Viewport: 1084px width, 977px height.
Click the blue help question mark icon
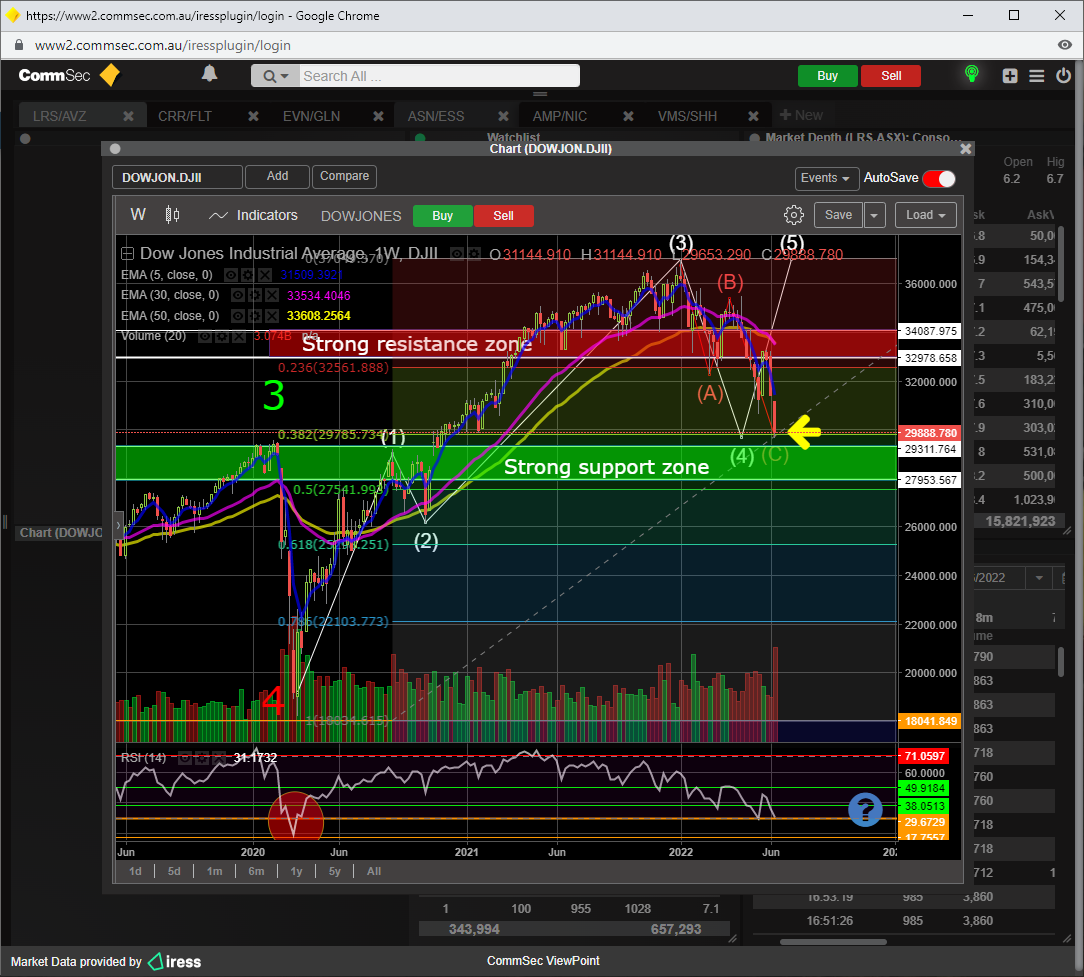tap(865, 809)
